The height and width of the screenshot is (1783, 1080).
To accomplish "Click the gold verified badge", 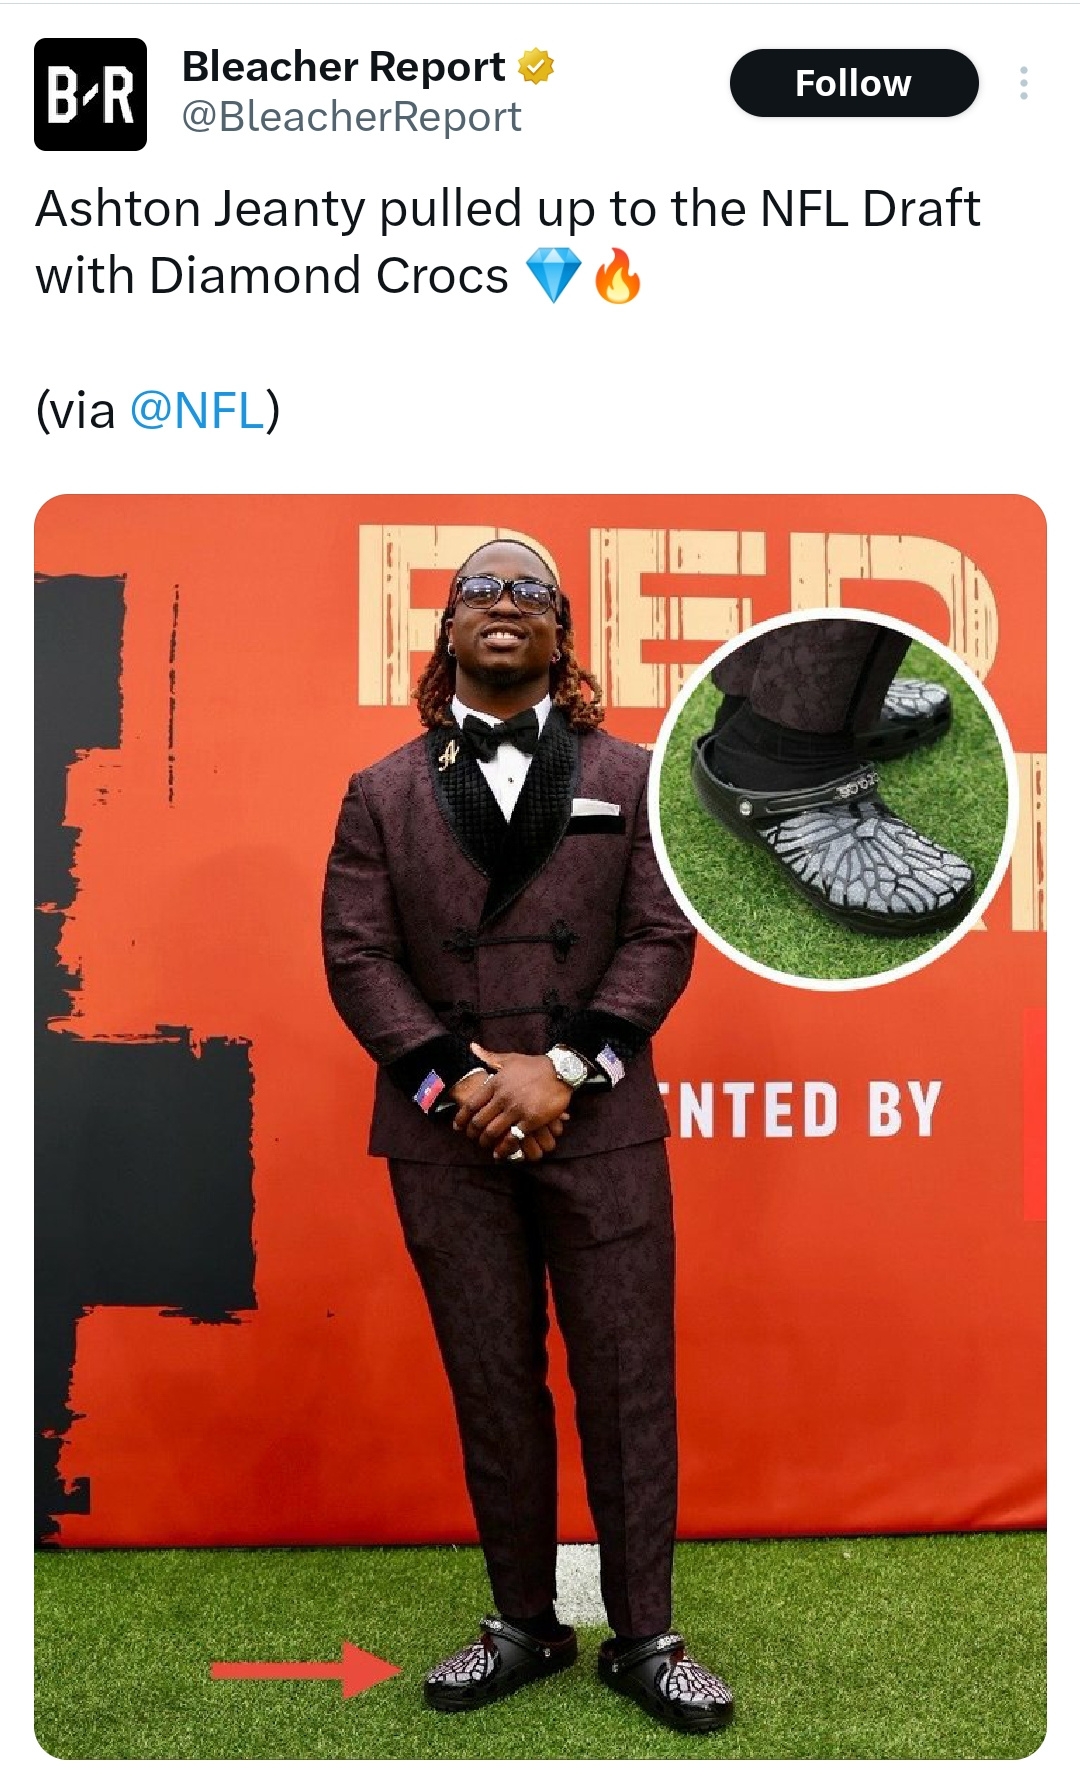I will pyautogui.click(x=536, y=67).
